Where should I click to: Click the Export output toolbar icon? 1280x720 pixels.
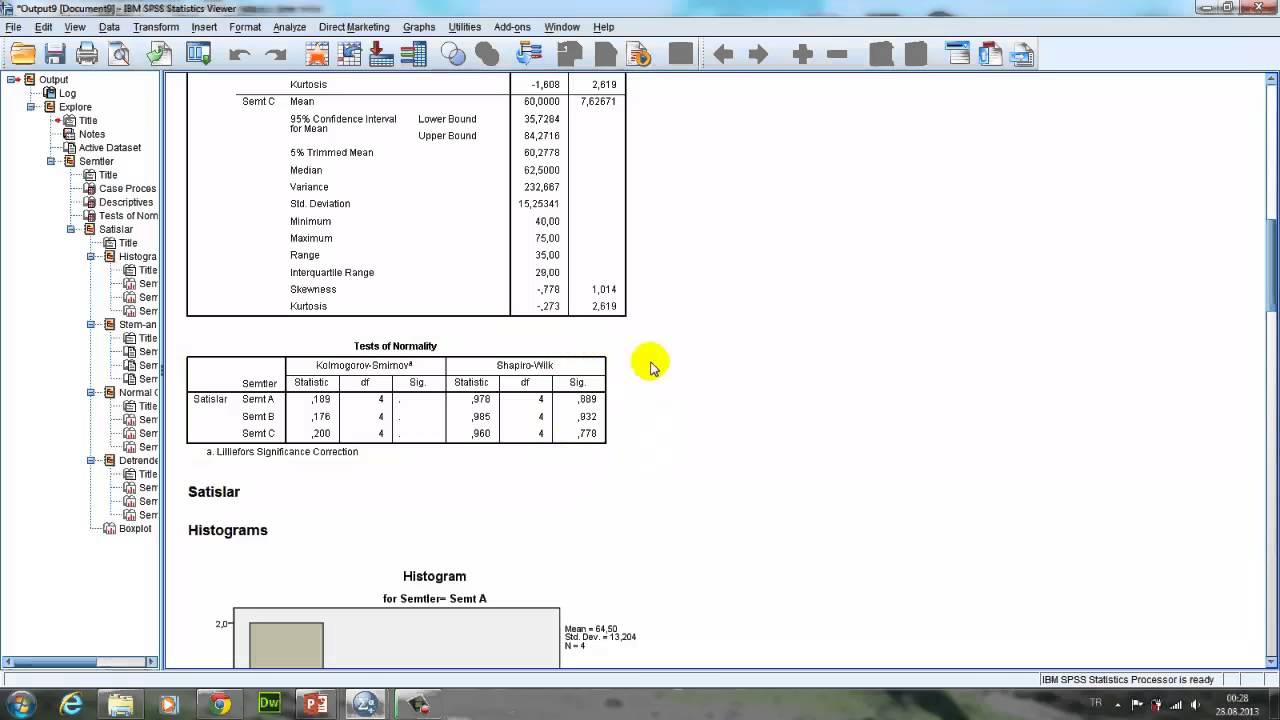[159, 54]
